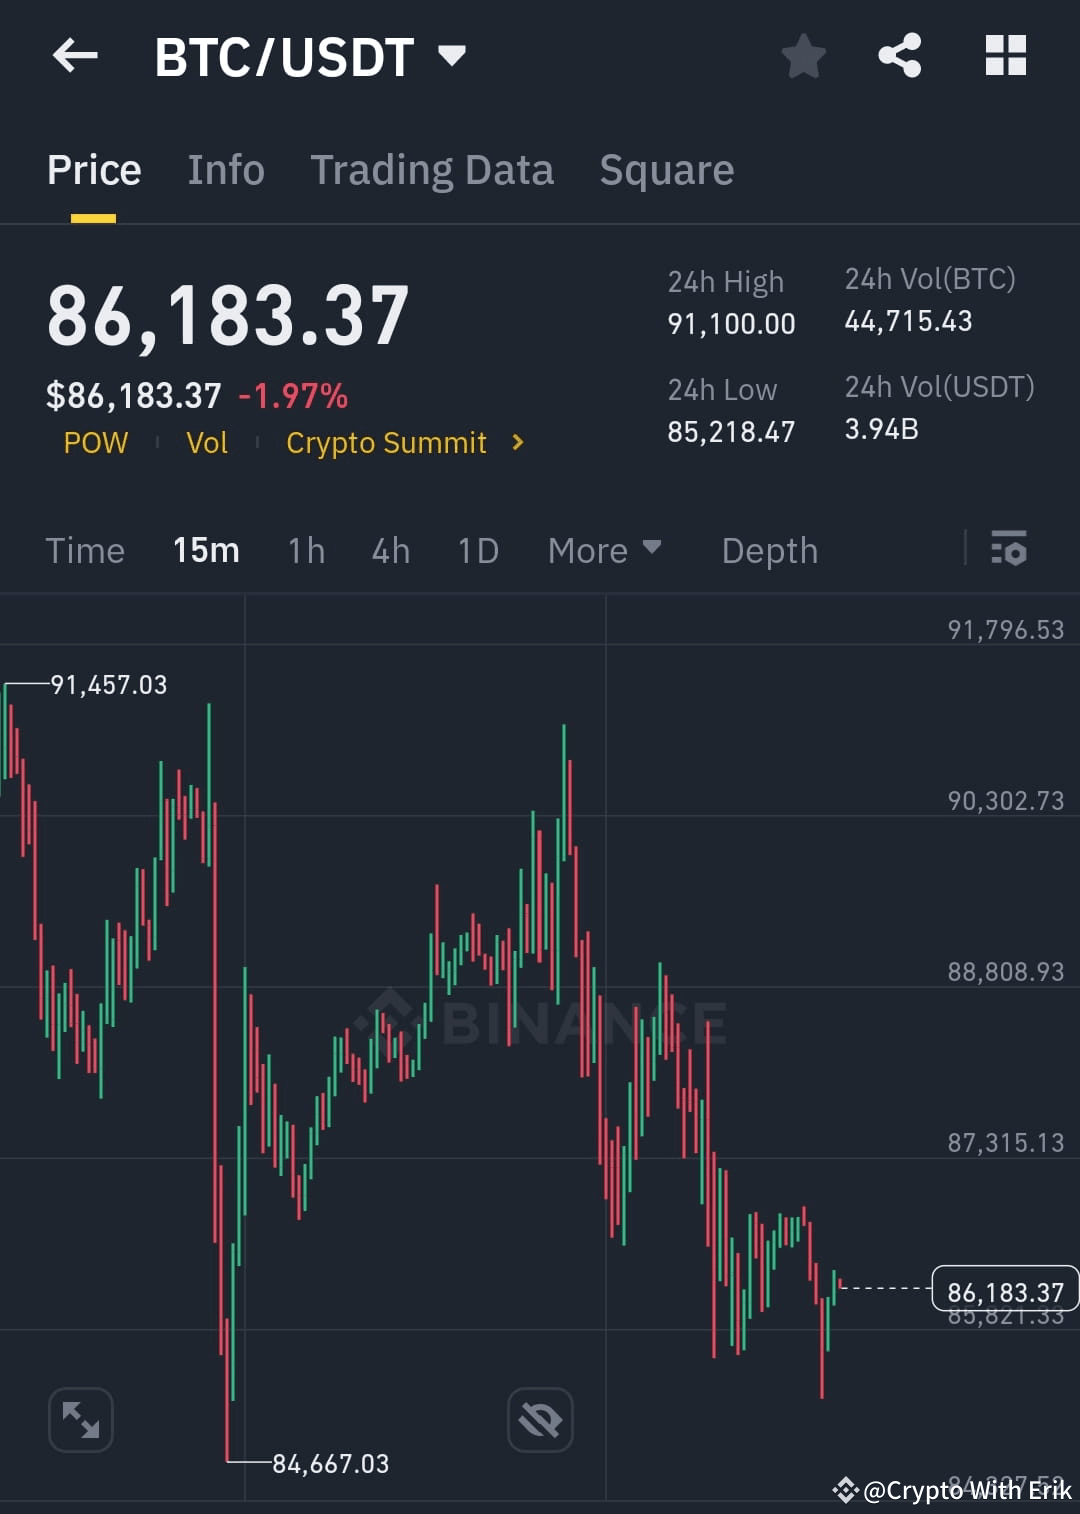
Task: Expand the chart to fullscreen view
Action: click(x=80, y=1419)
